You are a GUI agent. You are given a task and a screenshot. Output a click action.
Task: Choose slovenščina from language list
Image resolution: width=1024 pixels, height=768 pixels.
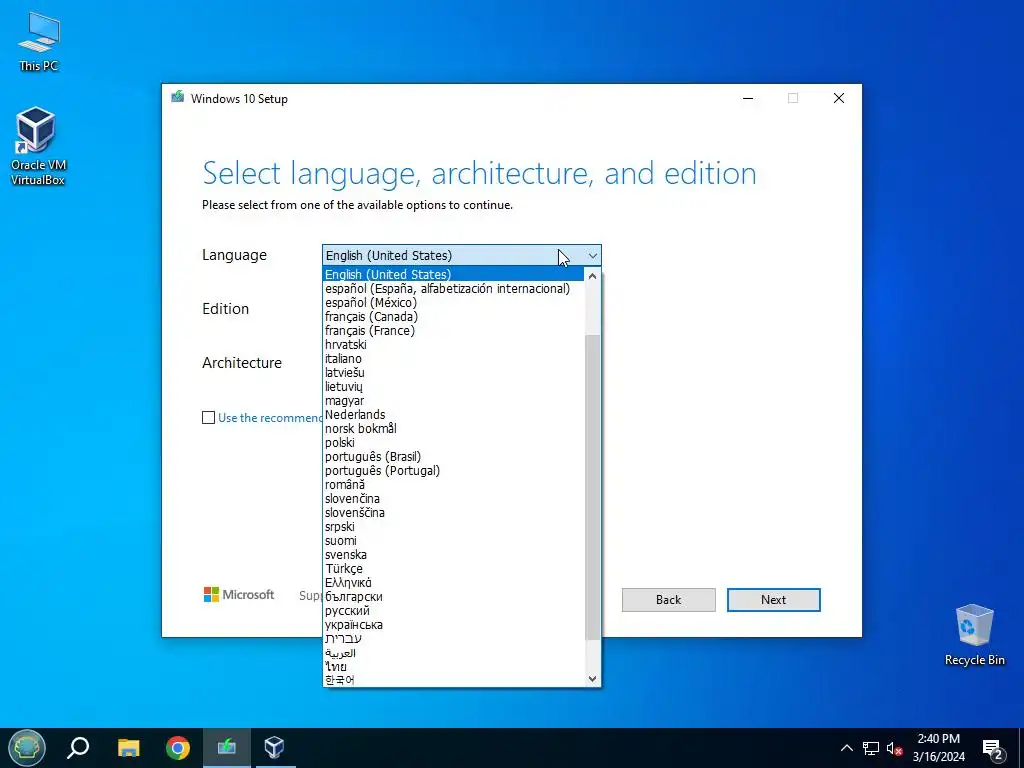pos(454,513)
